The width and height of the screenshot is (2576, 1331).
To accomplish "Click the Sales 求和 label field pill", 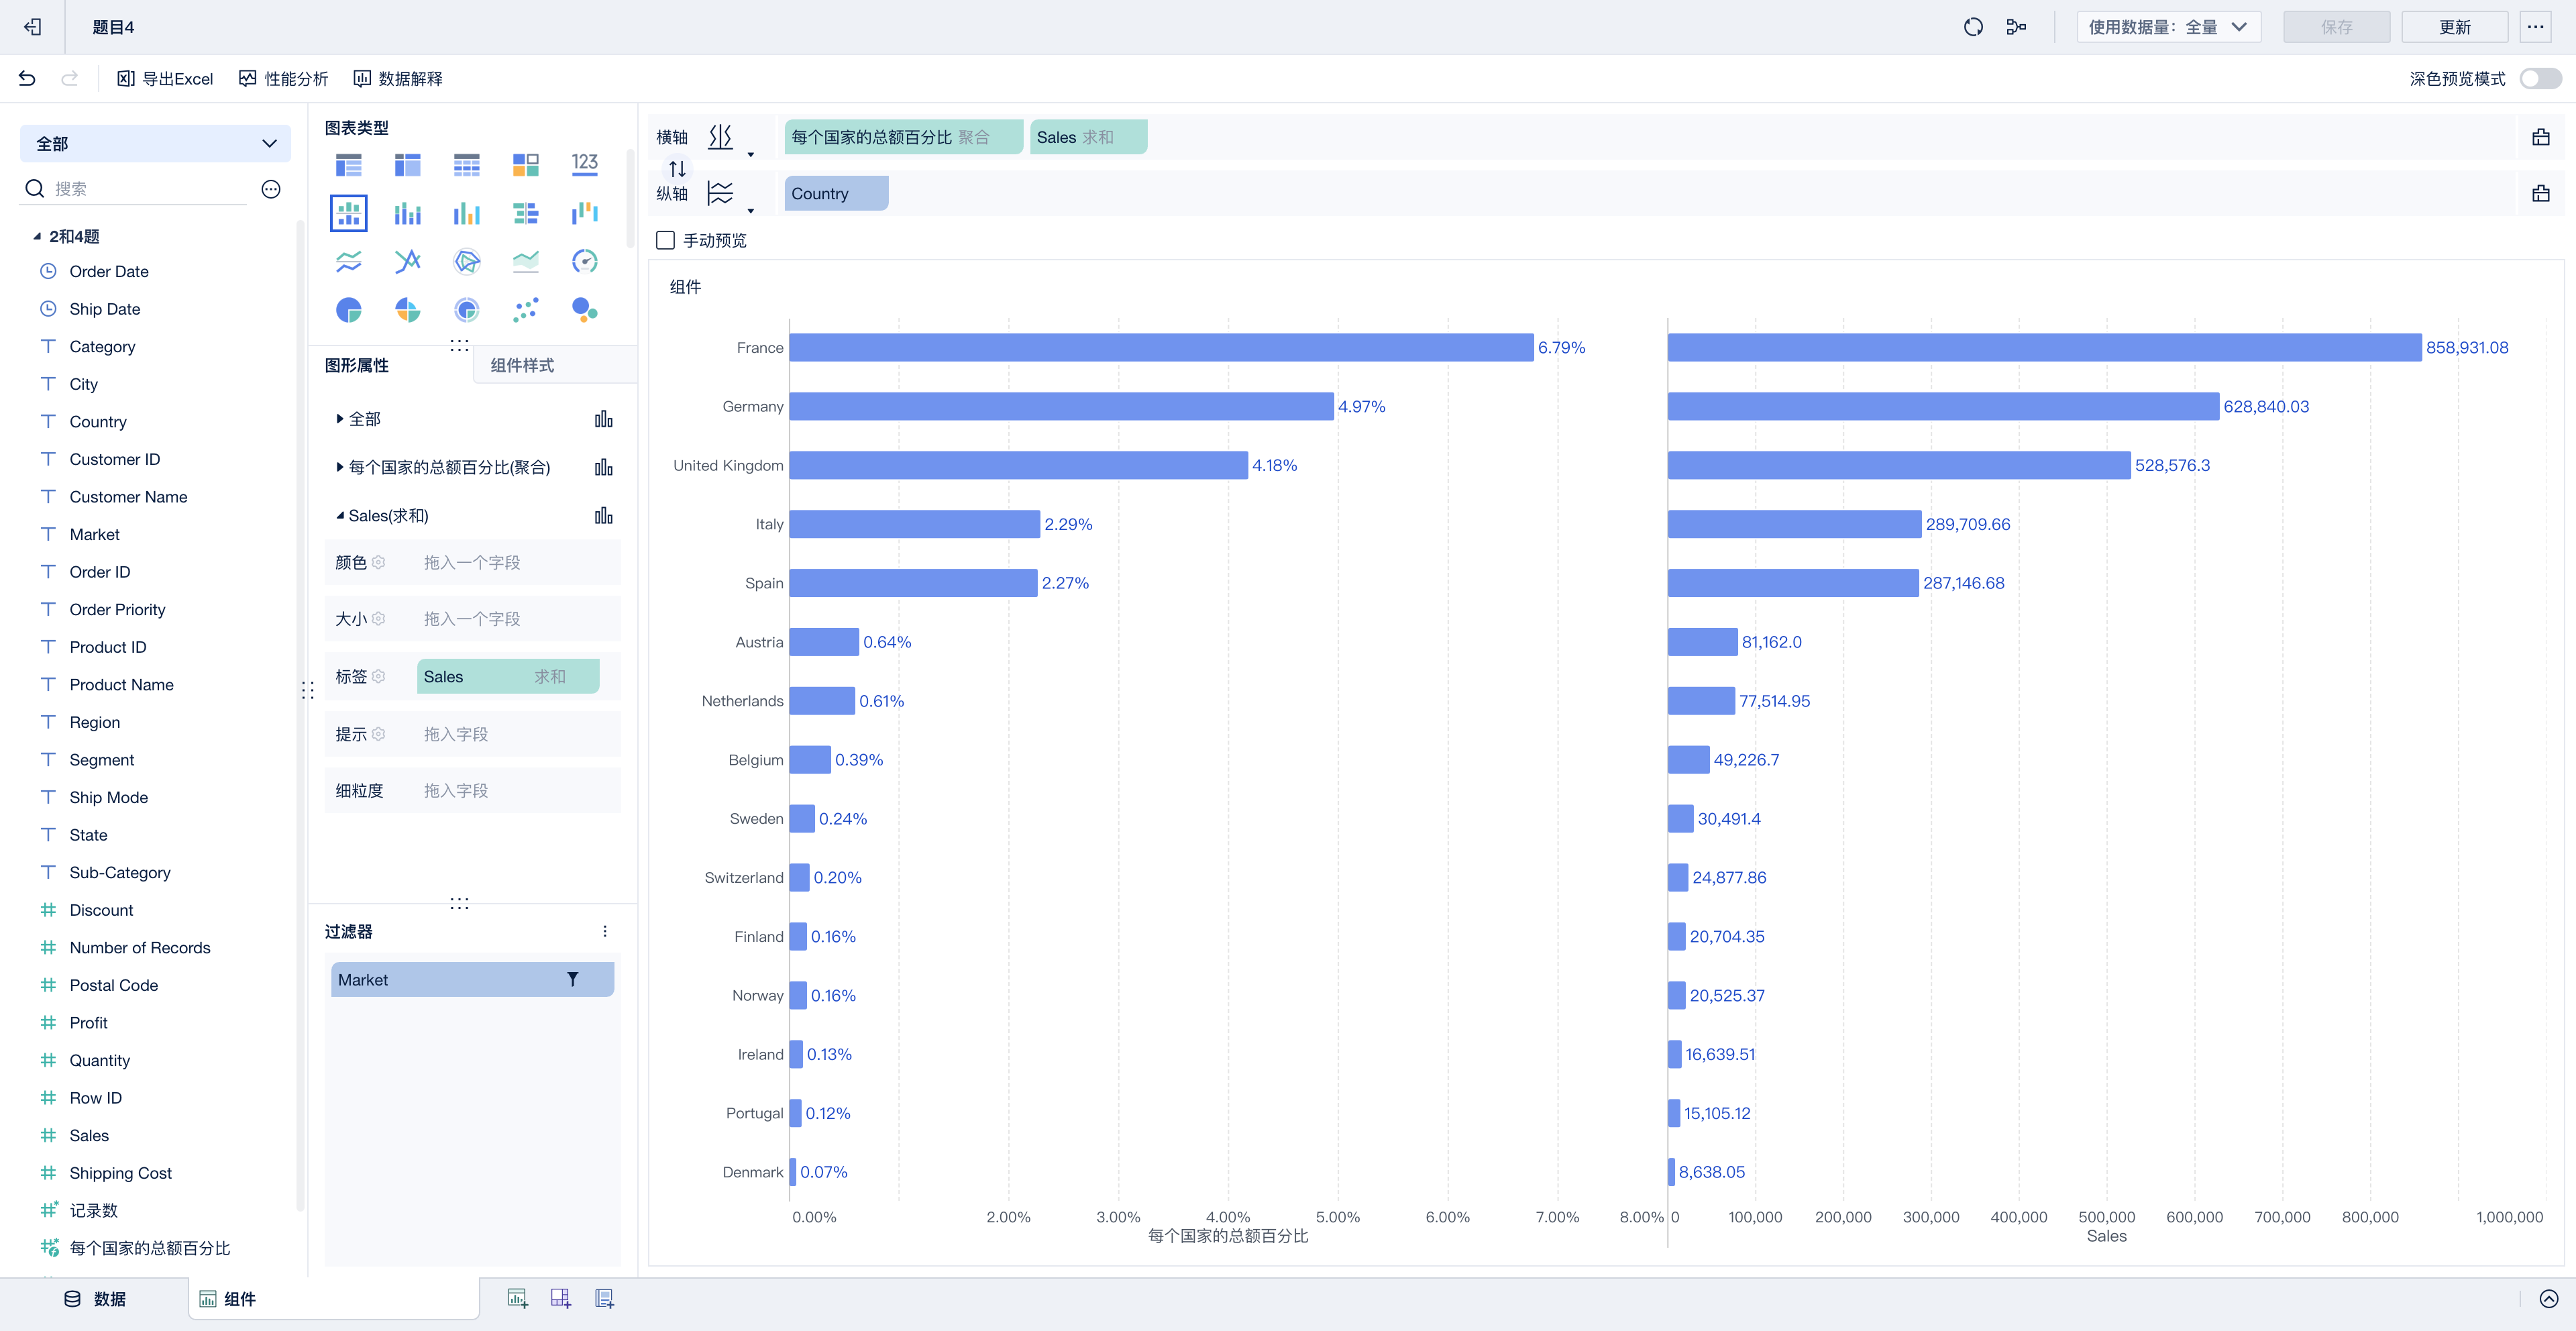I will pyautogui.click(x=508, y=677).
